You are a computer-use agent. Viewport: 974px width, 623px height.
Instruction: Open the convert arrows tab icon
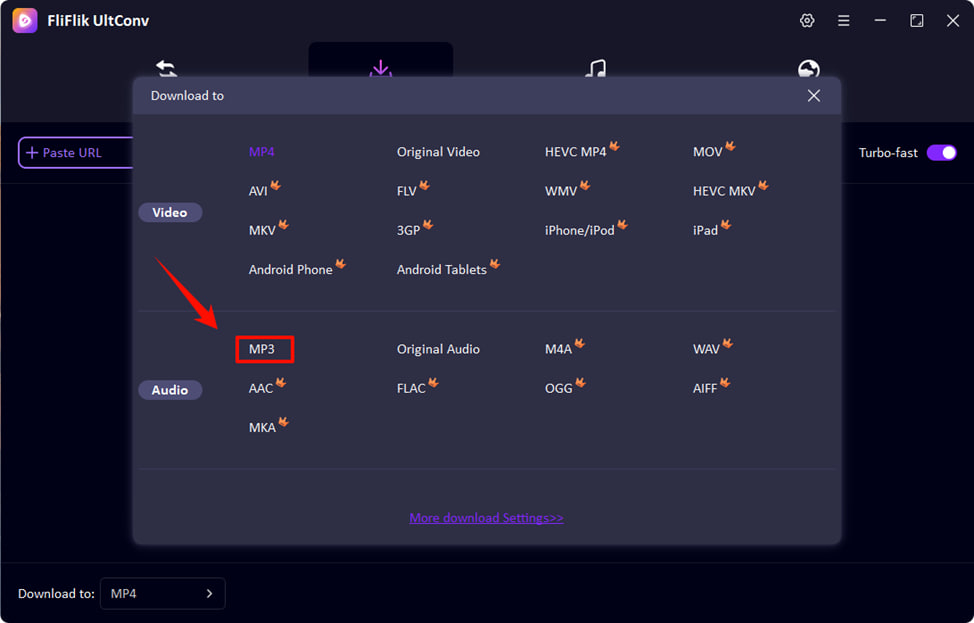pyautogui.click(x=166, y=68)
